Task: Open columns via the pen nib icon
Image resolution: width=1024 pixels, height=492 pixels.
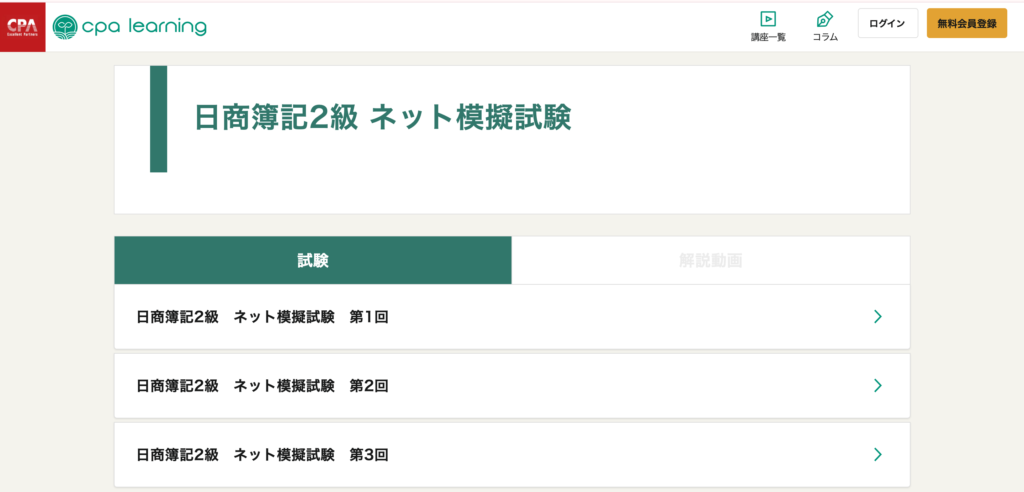Action: (825, 19)
